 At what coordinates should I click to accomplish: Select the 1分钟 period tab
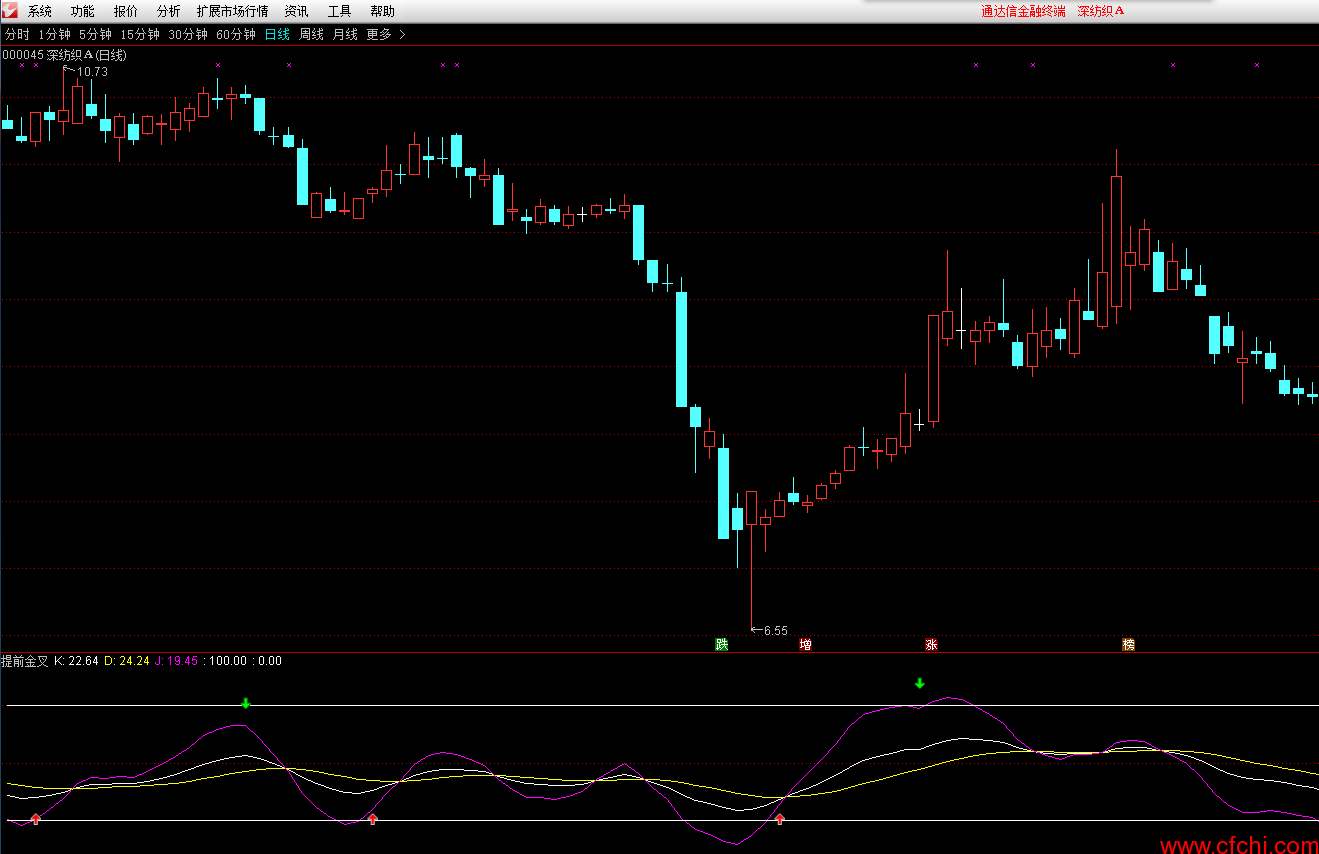point(54,35)
